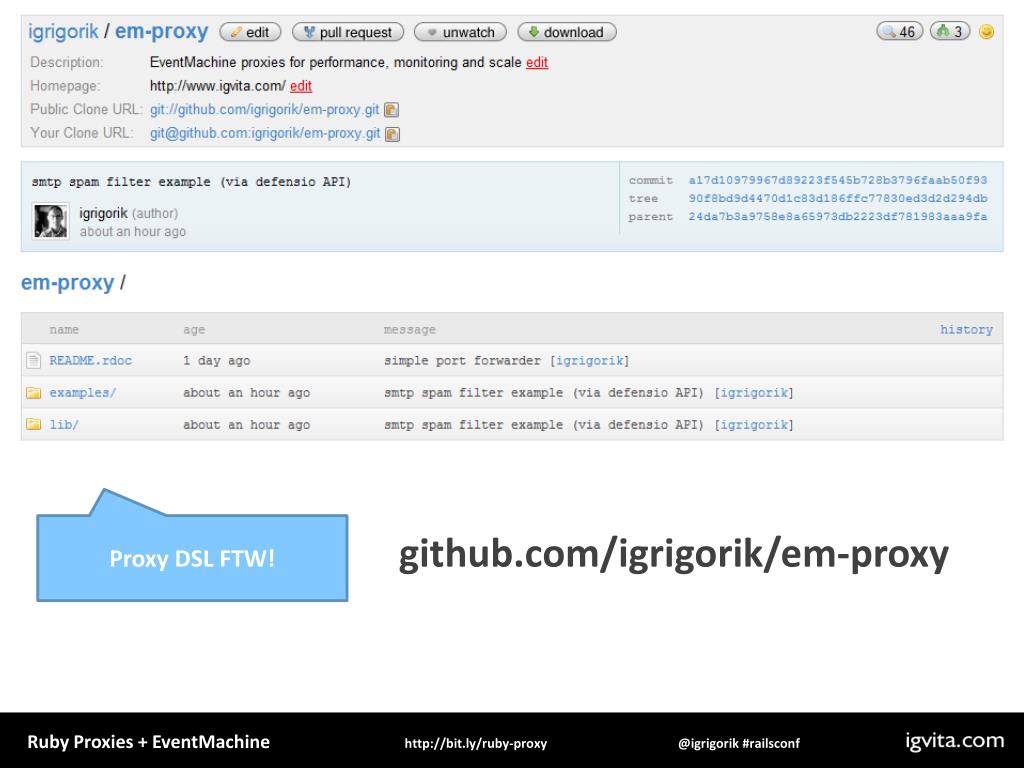
Task: Open the commit hash a17d1097 link
Action: (838, 180)
